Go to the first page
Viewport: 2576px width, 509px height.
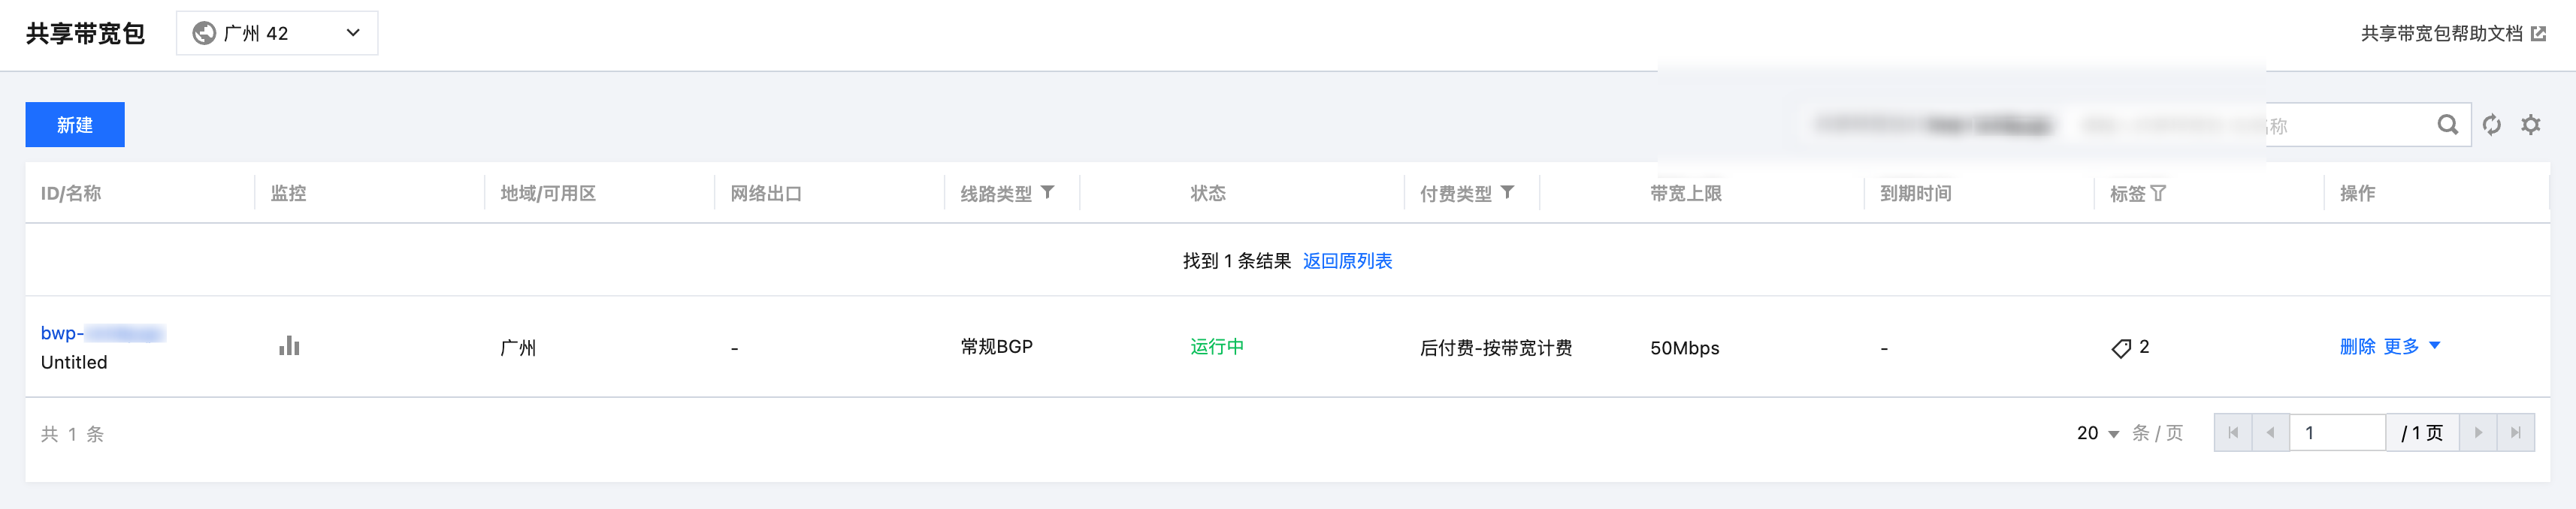(x=2233, y=433)
